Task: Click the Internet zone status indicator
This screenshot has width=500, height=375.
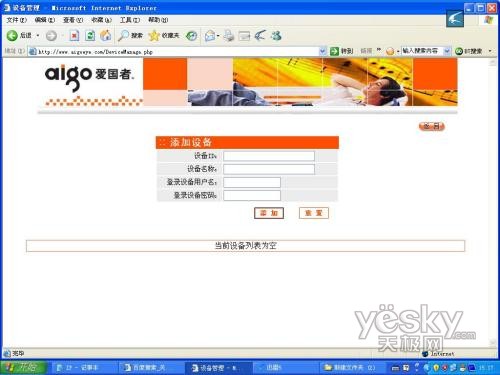Action: pos(438,354)
